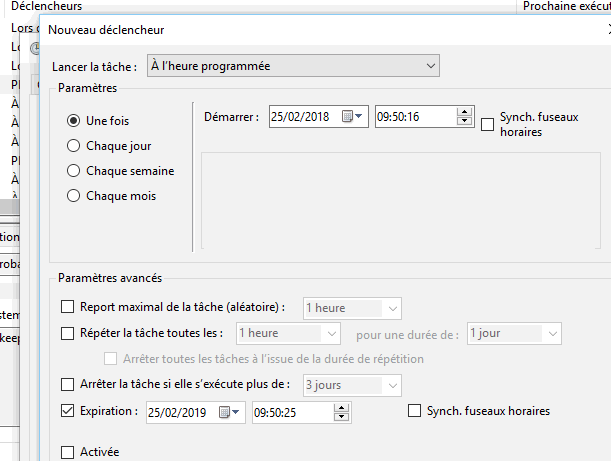Open the durée 1 jour dropdown
Viewport: 611px width, 461px height.
(514, 333)
